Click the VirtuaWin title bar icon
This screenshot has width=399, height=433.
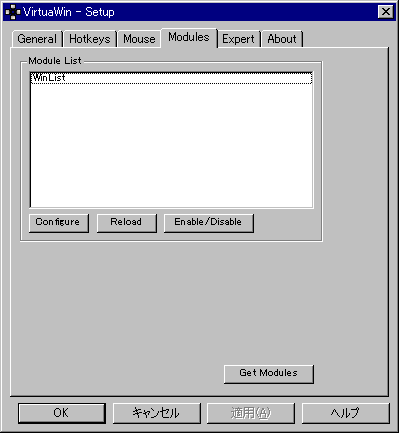pos(13,12)
